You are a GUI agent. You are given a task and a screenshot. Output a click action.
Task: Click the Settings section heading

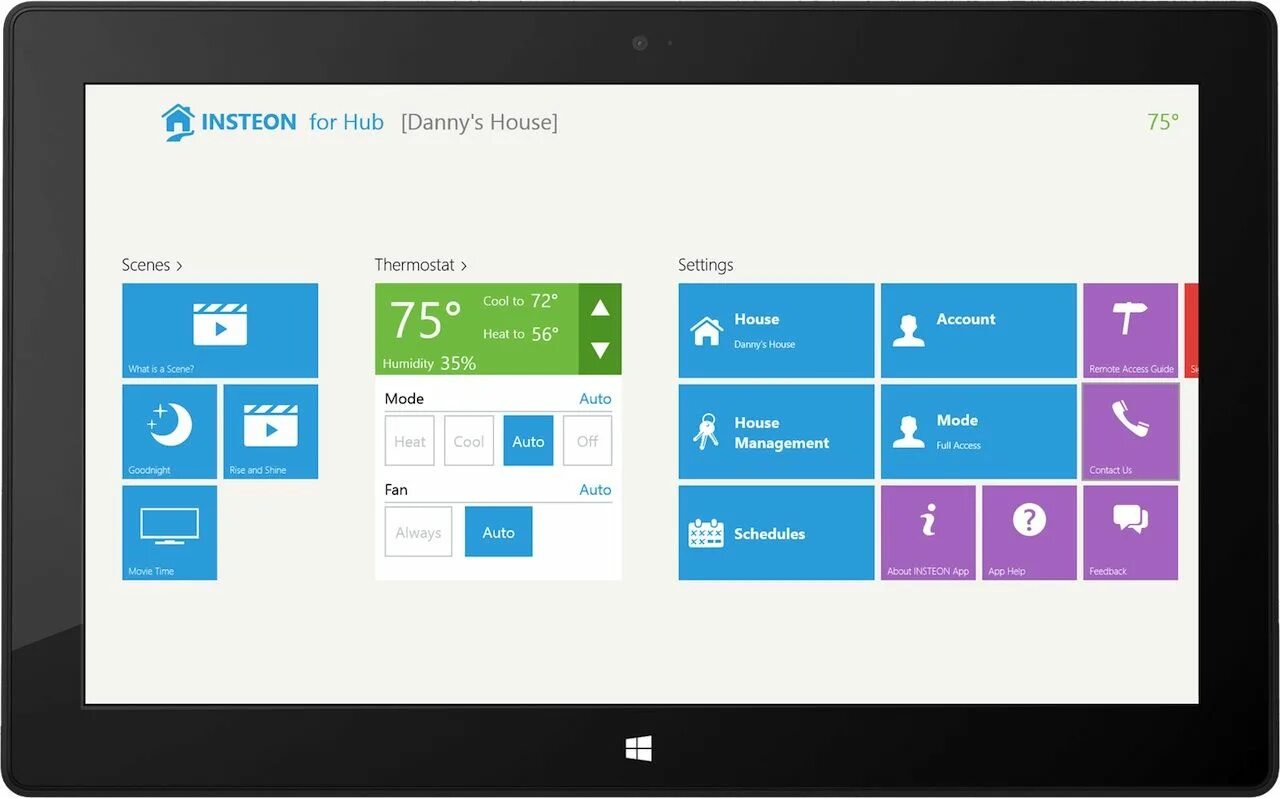click(x=706, y=265)
